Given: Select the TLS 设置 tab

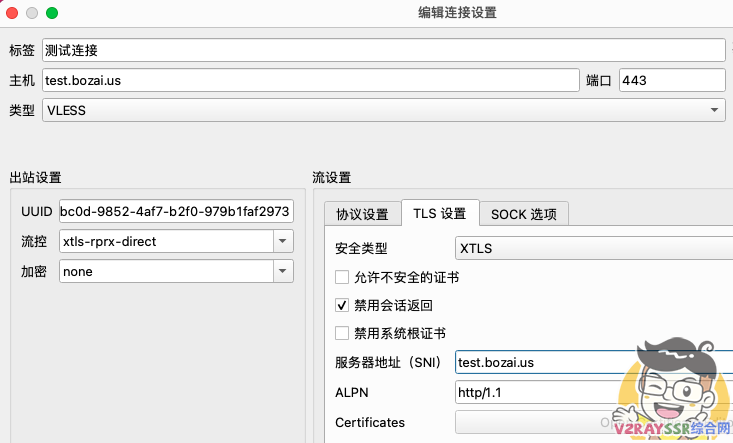Looking at the screenshot, I should [439, 214].
